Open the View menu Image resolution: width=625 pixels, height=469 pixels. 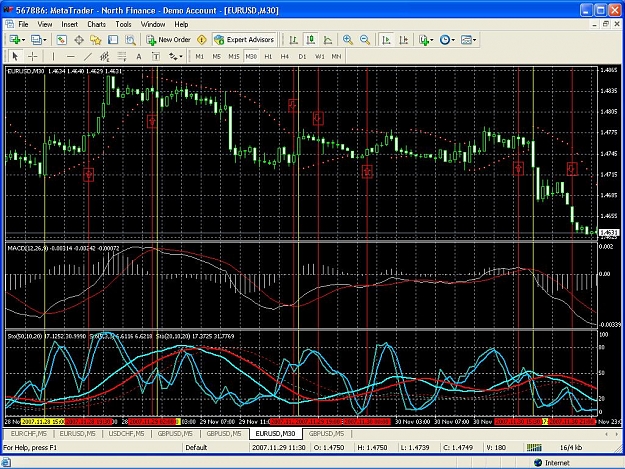(45, 24)
